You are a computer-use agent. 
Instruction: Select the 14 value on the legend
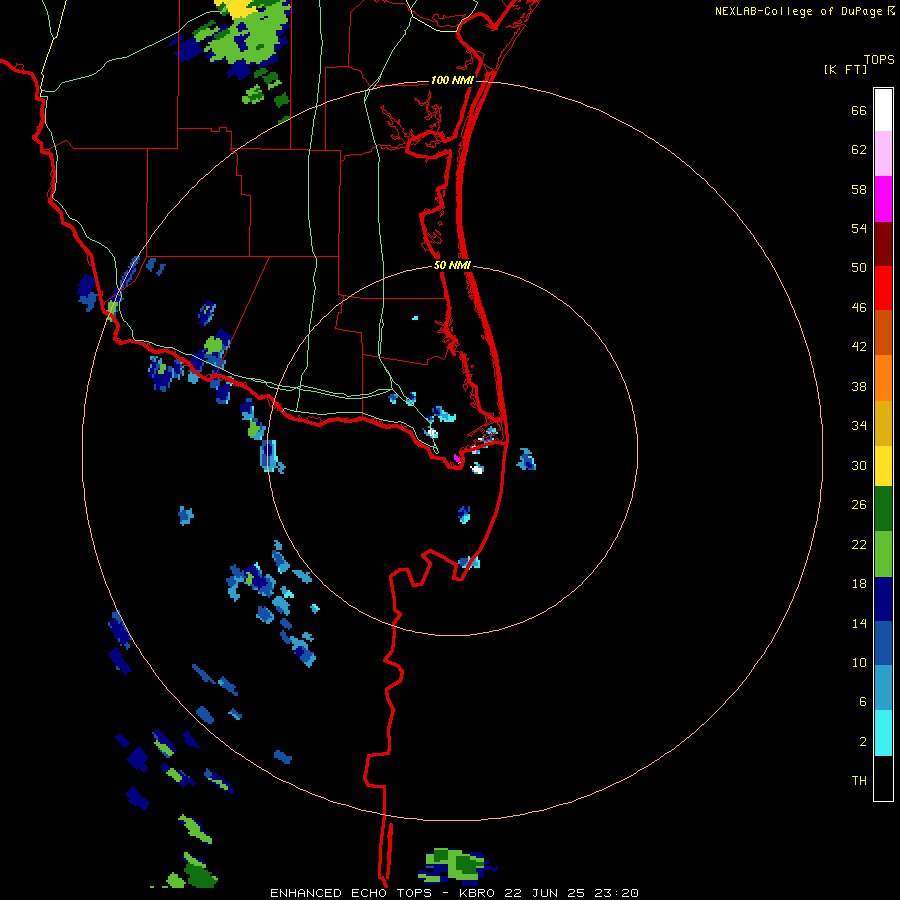pos(859,623)
